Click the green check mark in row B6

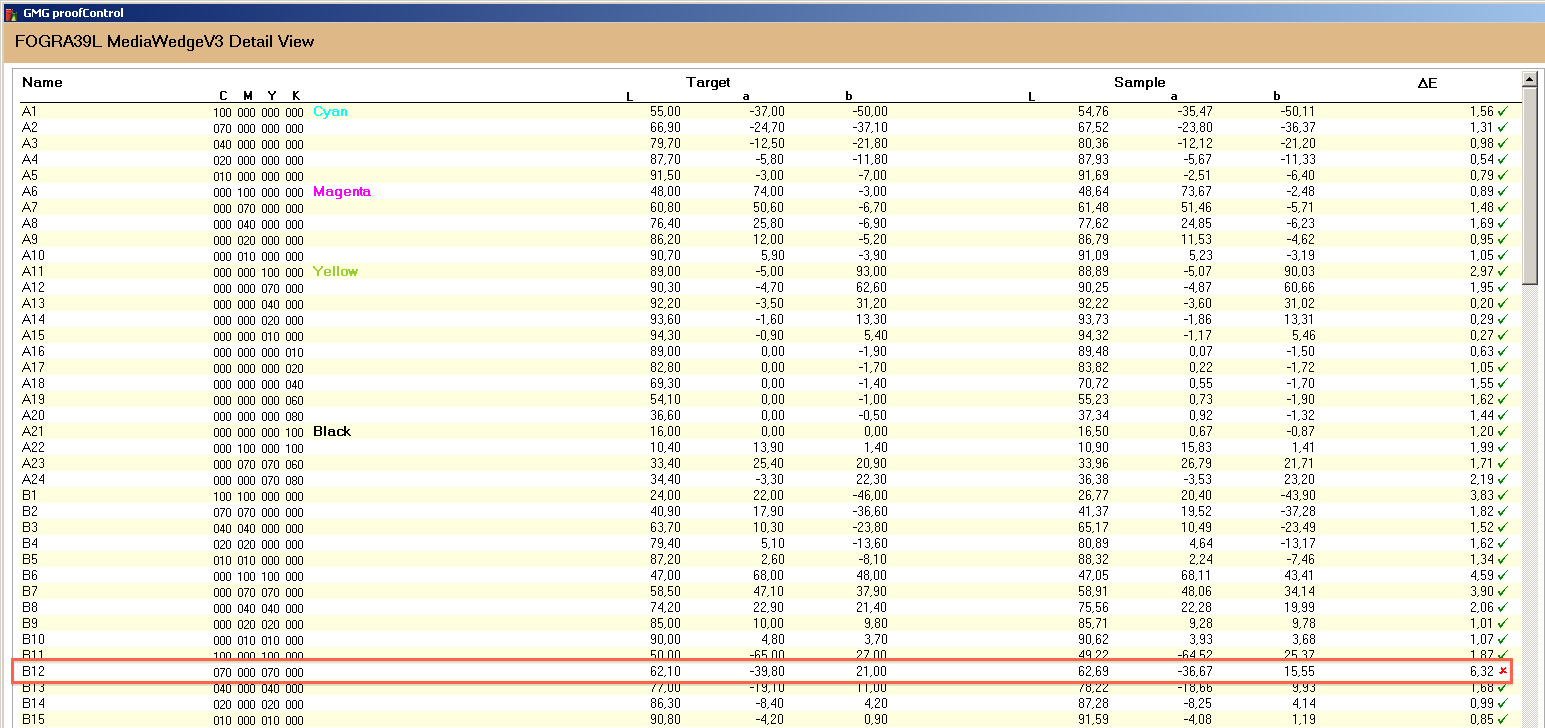1503,575
